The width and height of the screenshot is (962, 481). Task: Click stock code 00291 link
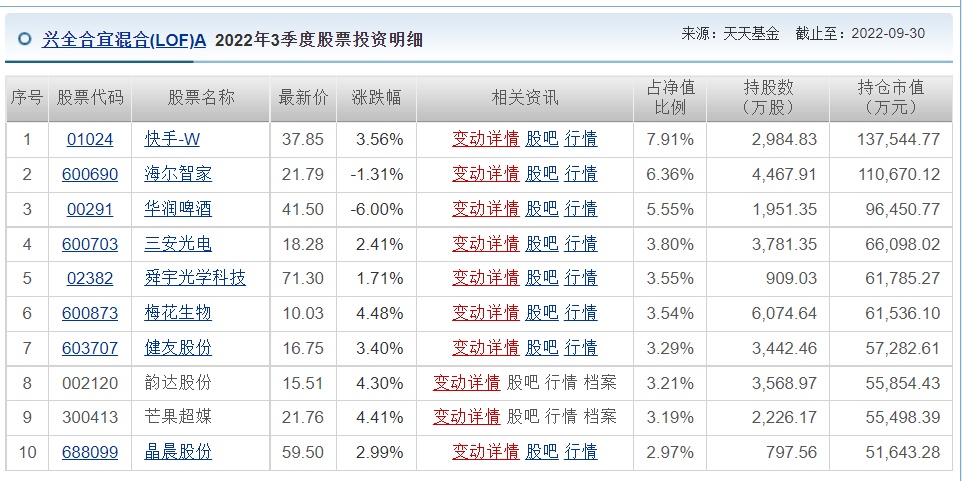(90, 209)
